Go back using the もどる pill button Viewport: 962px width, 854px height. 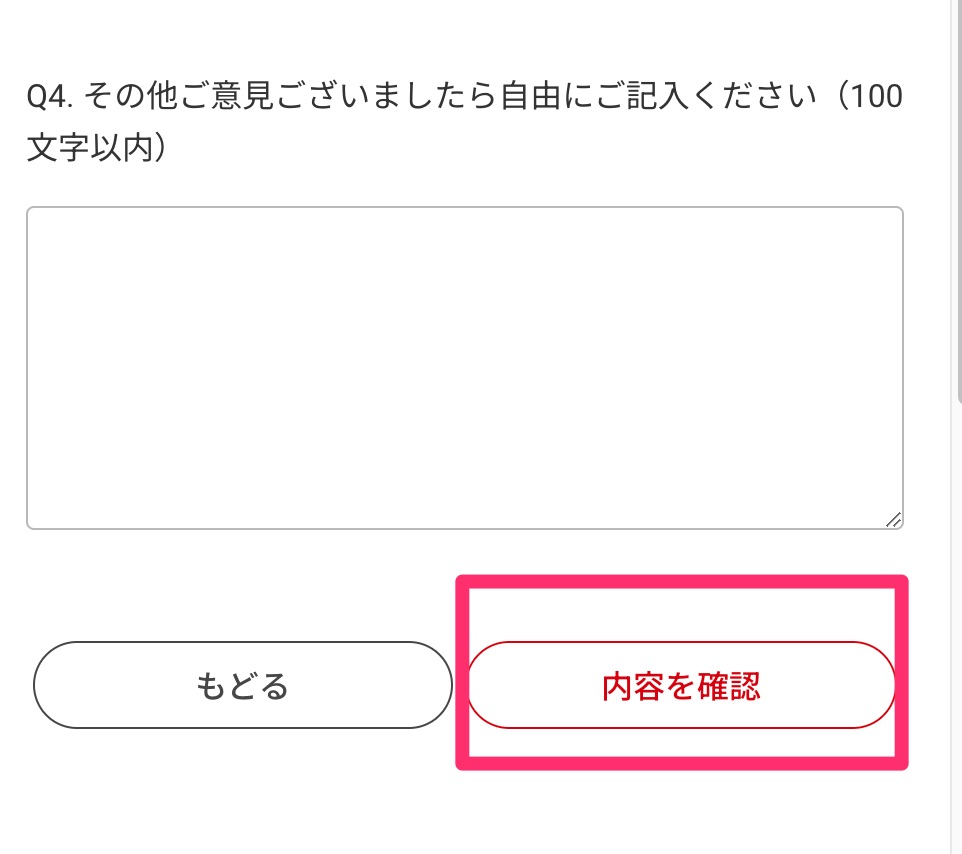click(x=242, y=685)
